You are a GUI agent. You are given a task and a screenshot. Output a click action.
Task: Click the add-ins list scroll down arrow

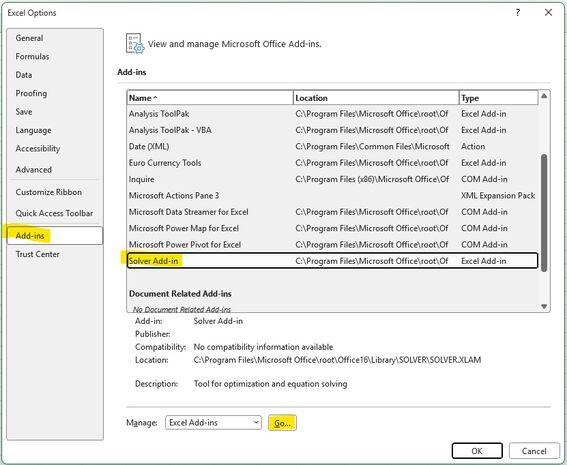544,306
